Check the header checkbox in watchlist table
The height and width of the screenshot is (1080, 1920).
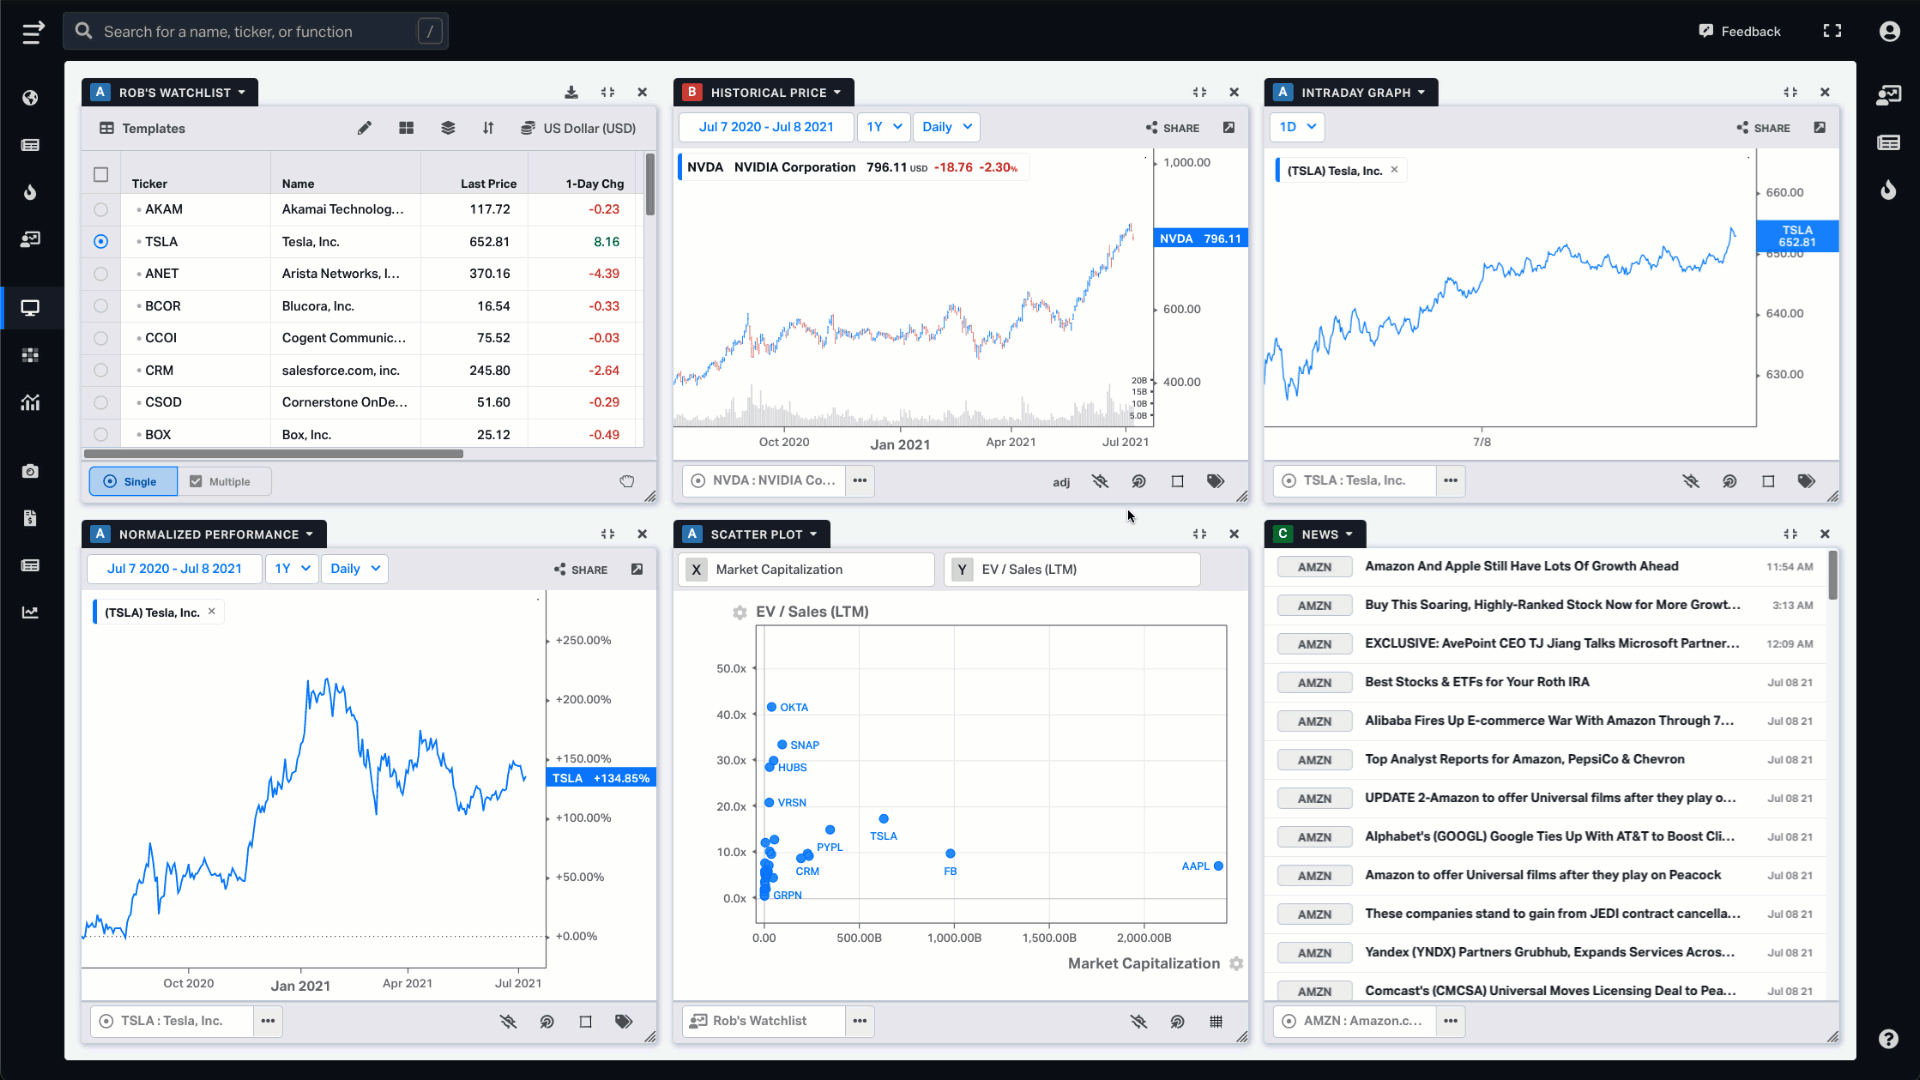tap(100, 174)
